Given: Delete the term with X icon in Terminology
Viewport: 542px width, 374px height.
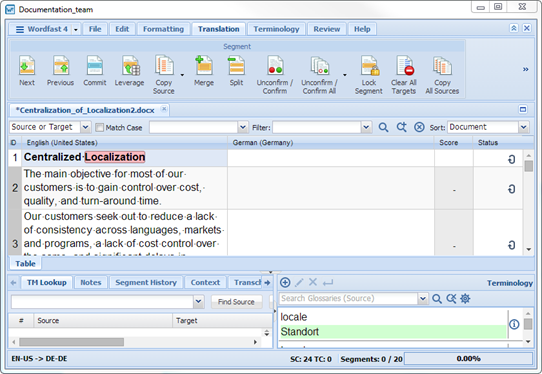Looking at the screenshot, I should click(313, 282).
